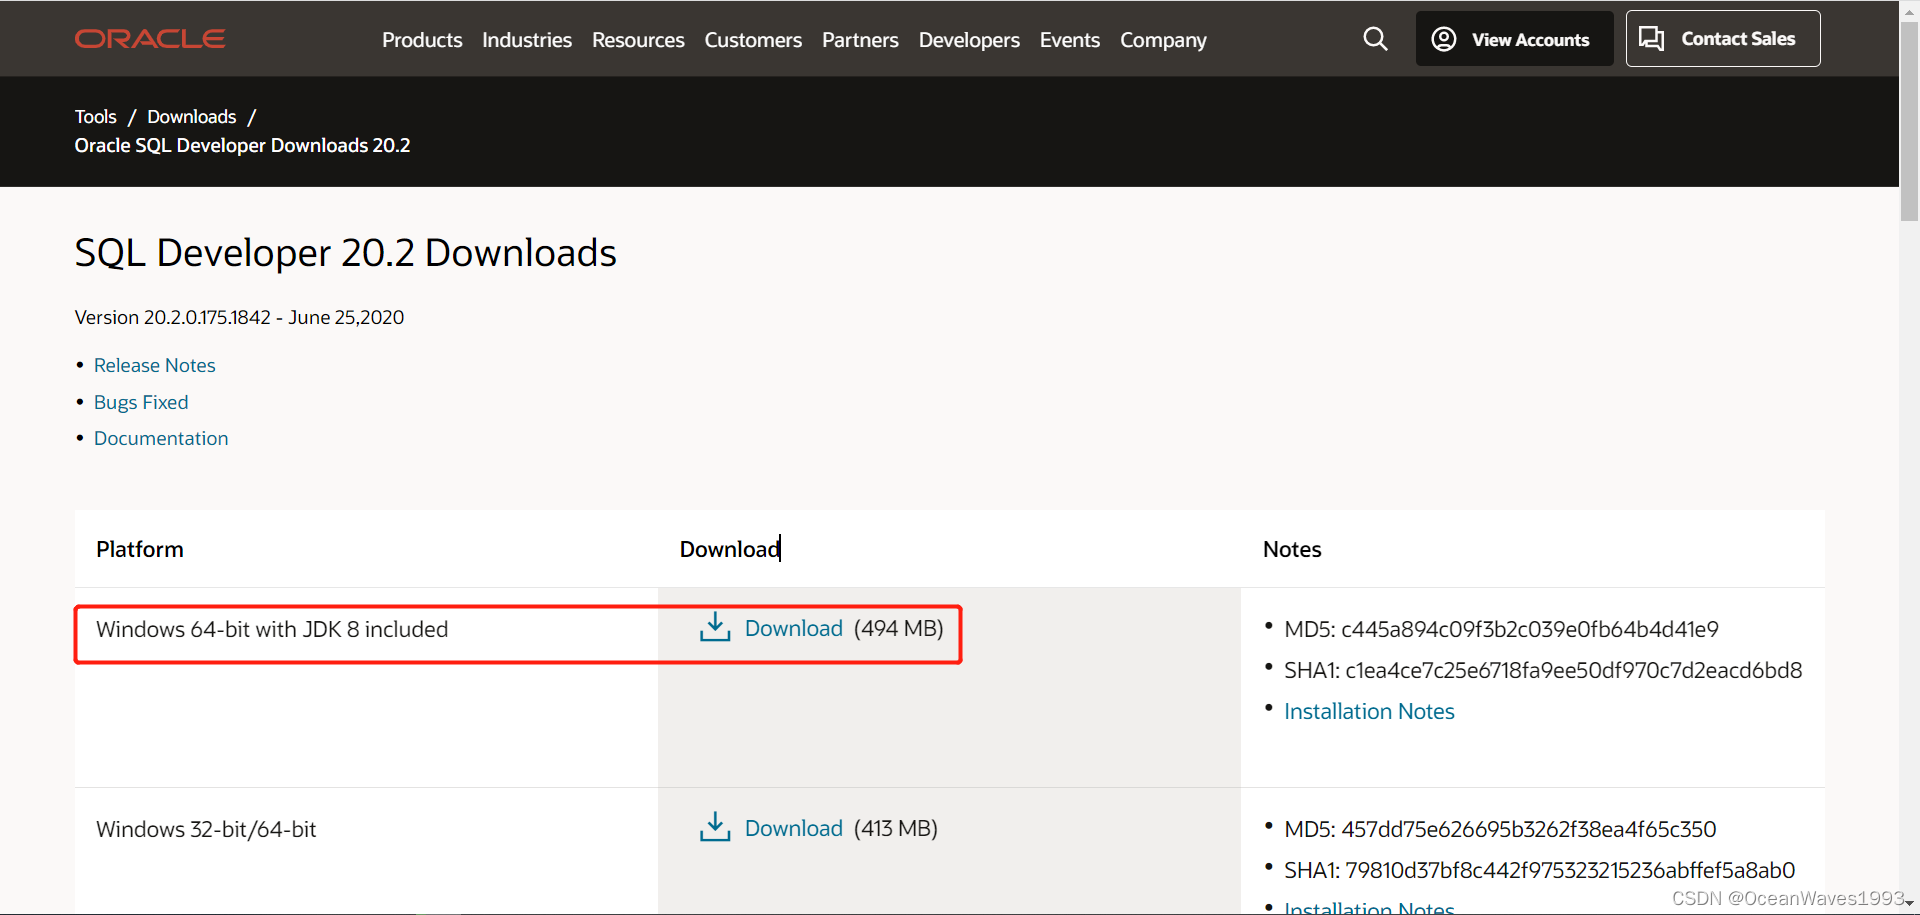Open the Customers menu
This screenshot has width=1920, height=915.
tap(753, 40)
